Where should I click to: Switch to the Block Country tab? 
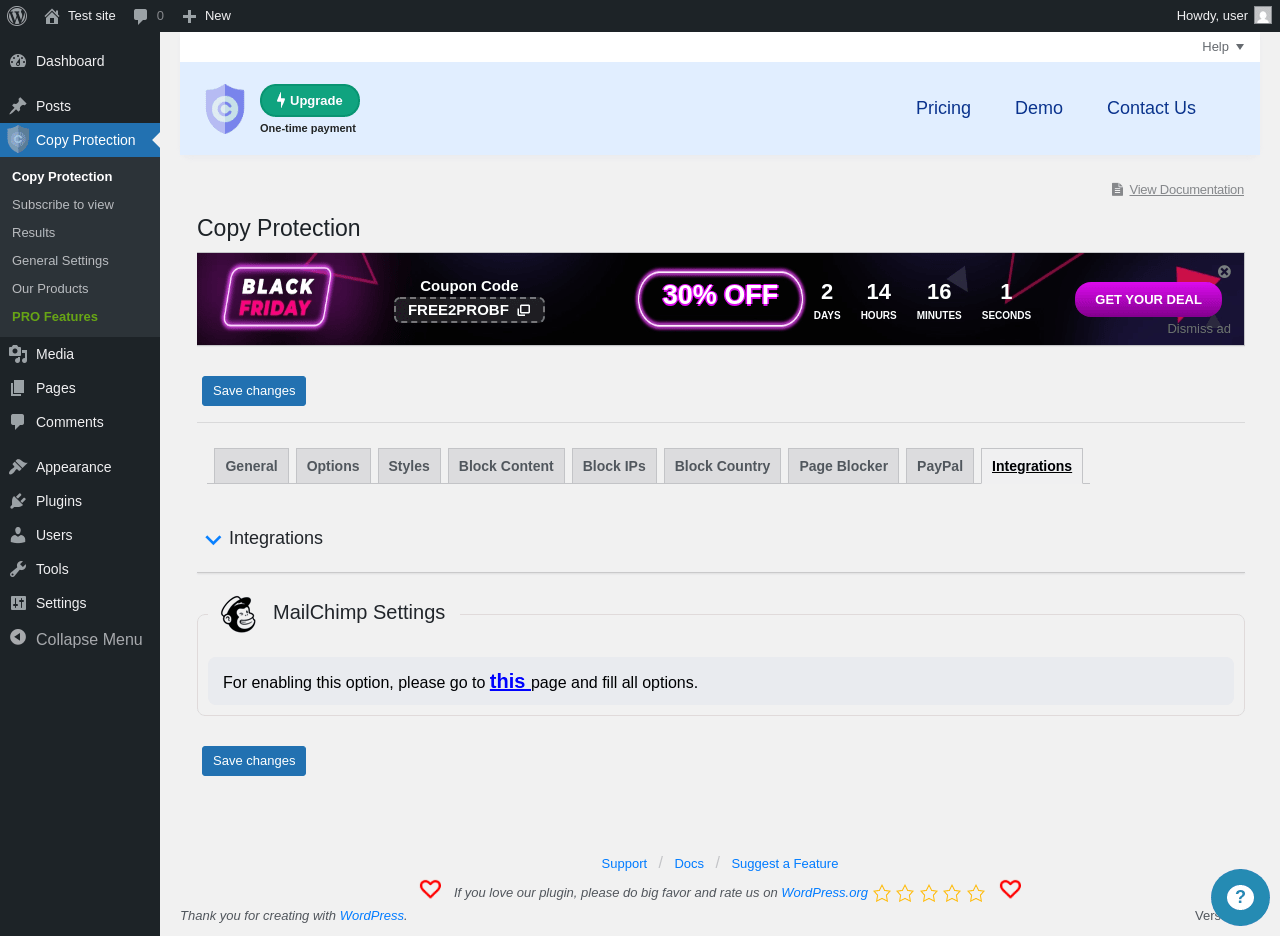click(x=722, y=466)
